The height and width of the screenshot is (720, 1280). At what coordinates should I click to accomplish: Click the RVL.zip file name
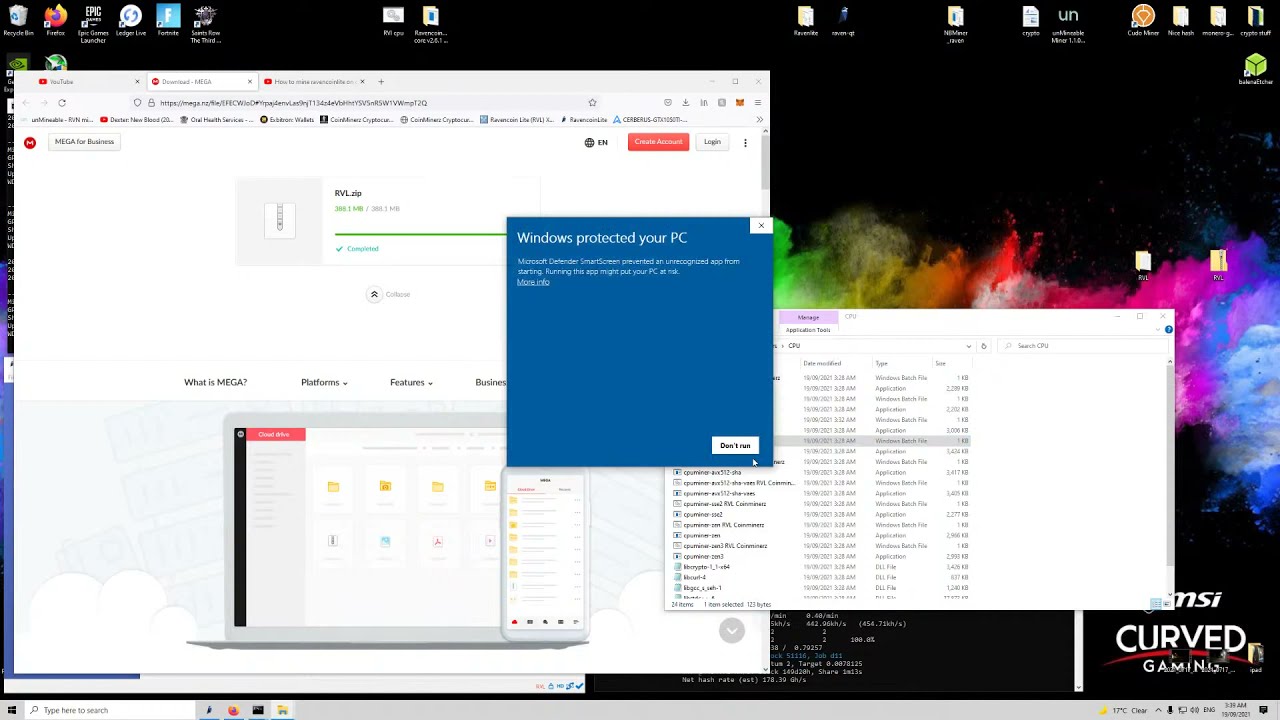(x=348, y=193)
